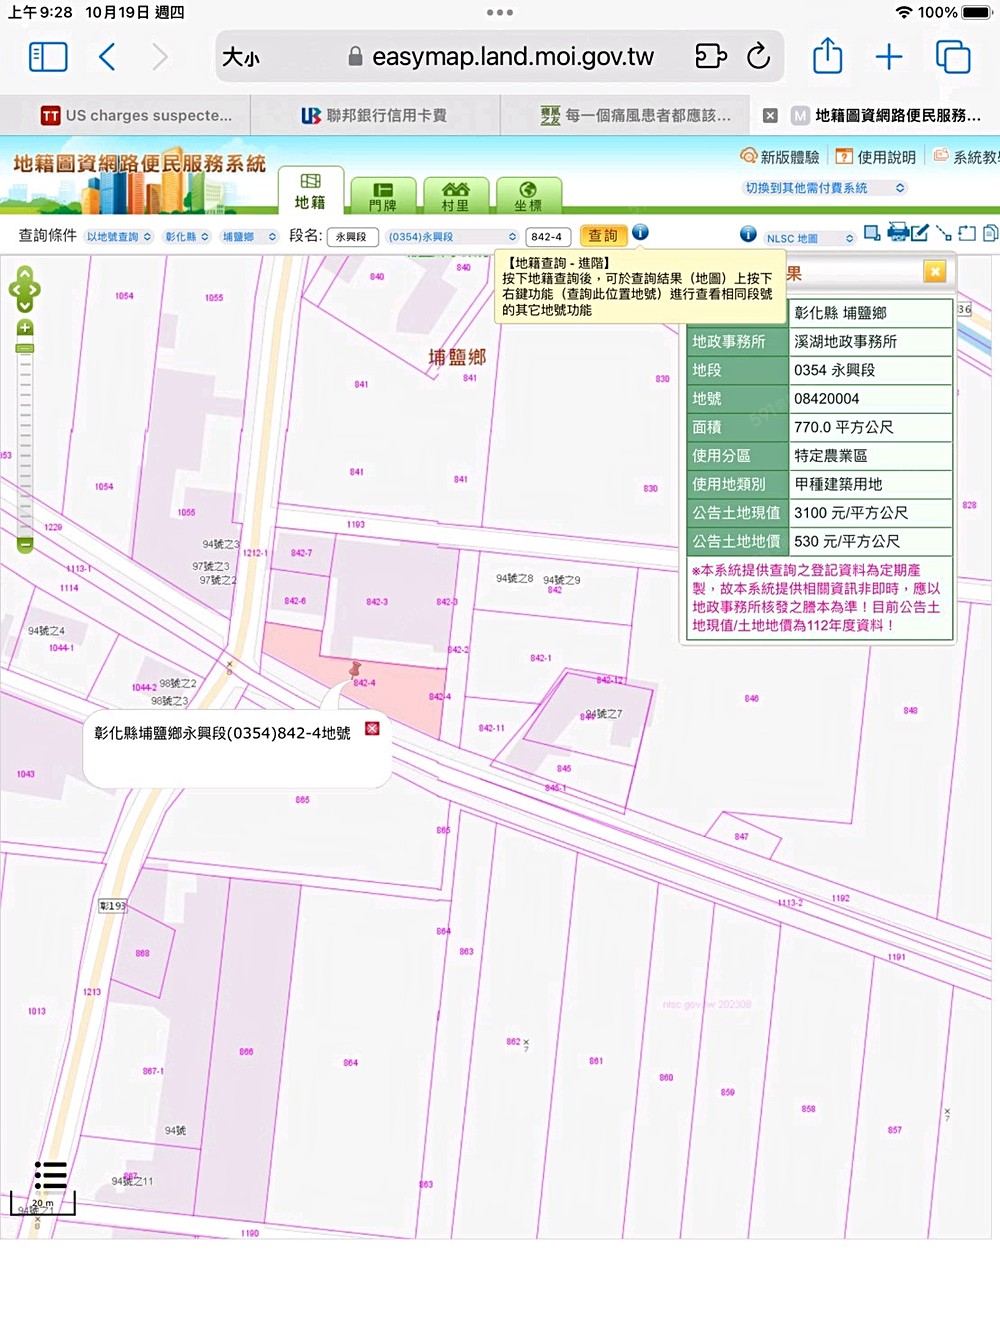Switch to the 門牌 tab
The width and height of the screenshot is (1000, 1334).
click(x=383, y=196)
